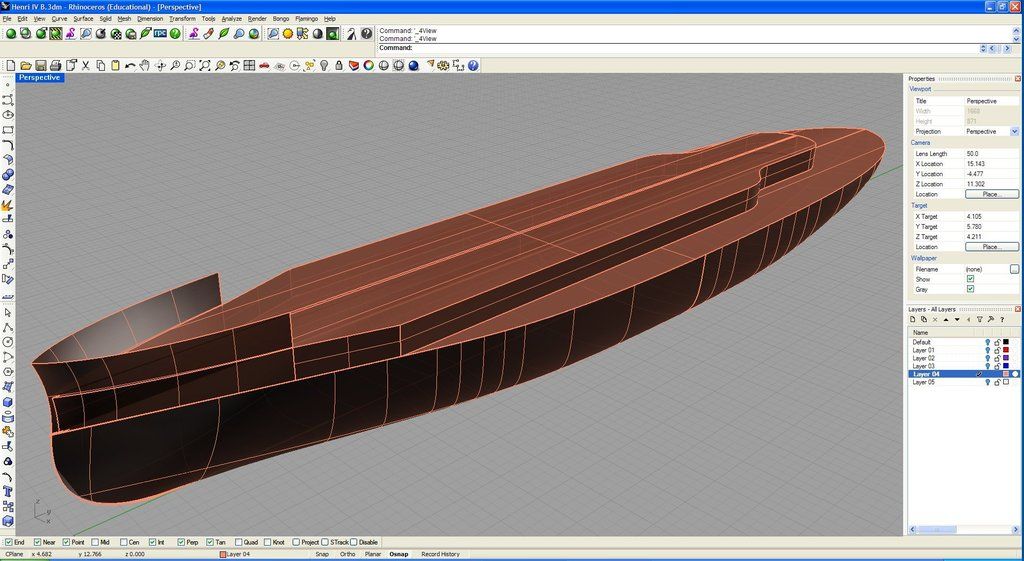Lock Layer 02 using its padlock icon
Screen dimensions: 1024x561
(997, 358)
